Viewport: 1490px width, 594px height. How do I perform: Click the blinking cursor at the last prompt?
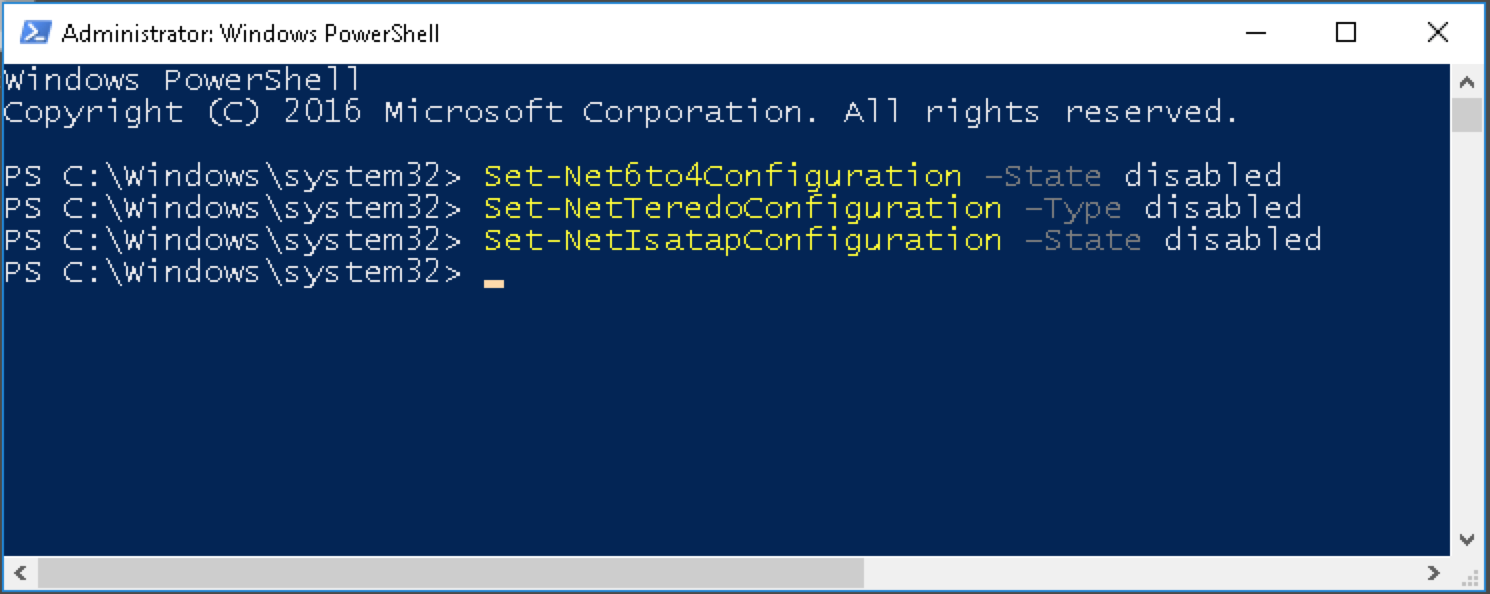pos(493,283)
